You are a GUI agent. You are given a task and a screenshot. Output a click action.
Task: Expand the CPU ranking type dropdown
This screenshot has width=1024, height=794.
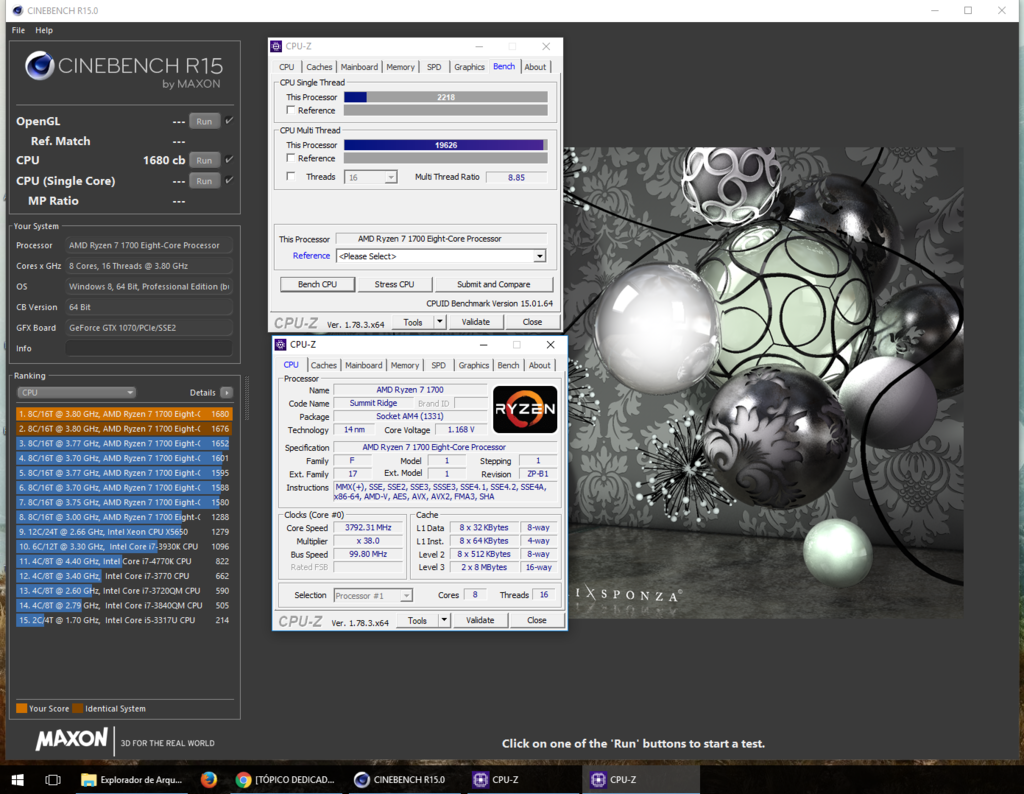(76, 393)
